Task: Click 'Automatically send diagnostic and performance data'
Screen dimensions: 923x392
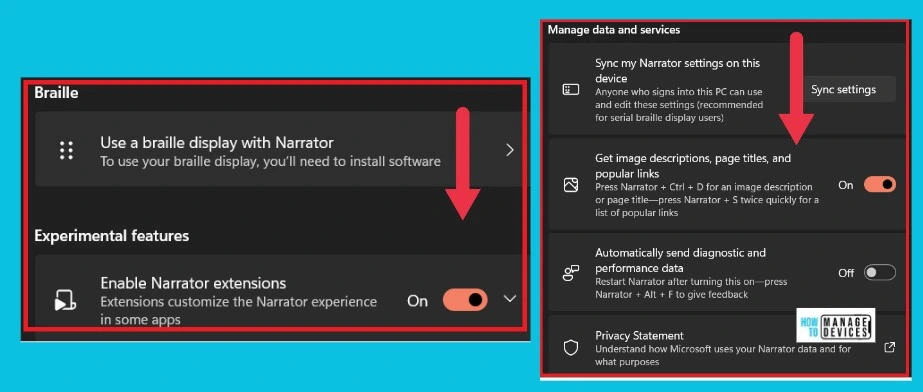Action: [680, 261]
